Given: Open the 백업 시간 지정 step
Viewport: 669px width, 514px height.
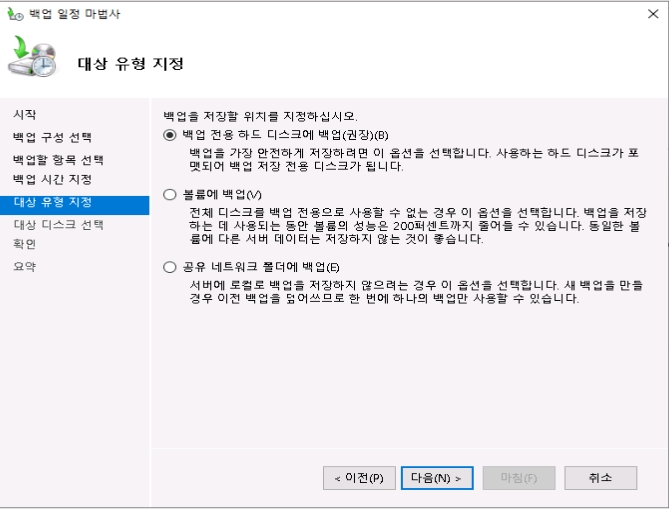Looking at the screenshot, I should (x=52, y=180).
